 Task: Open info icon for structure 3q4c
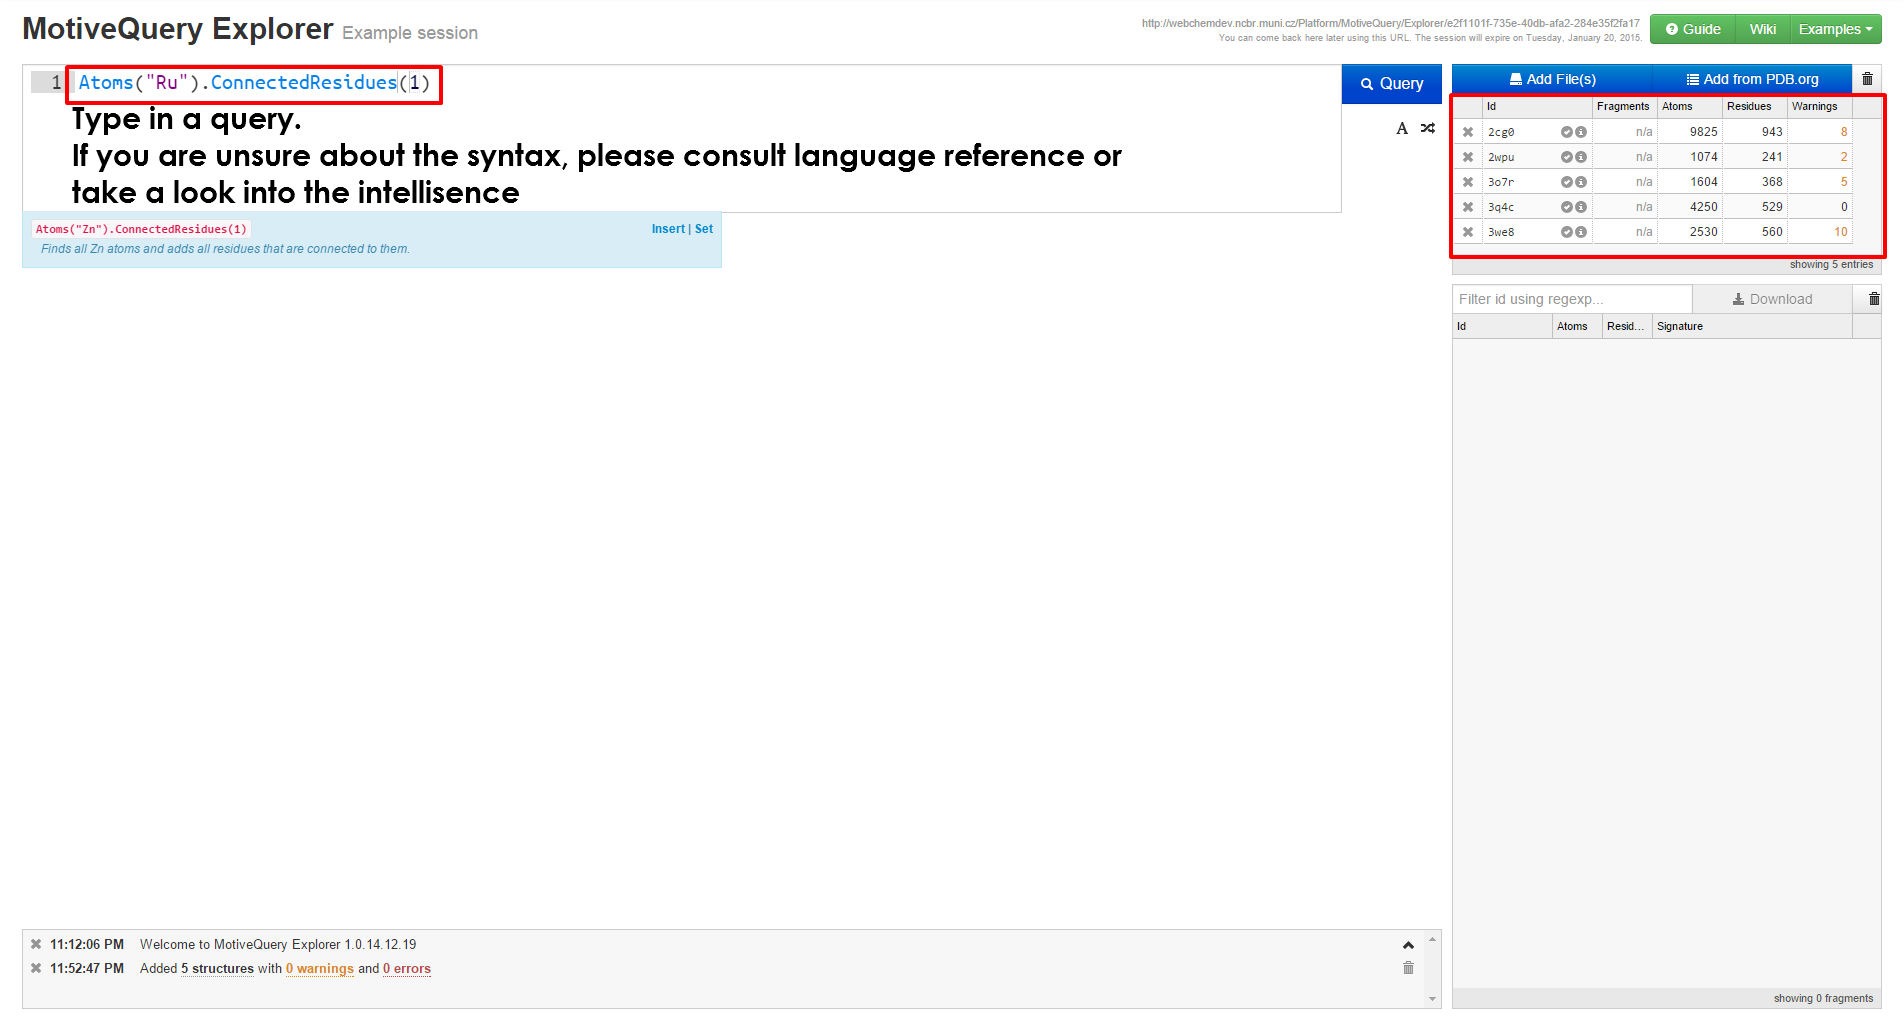click(1581, 207)
